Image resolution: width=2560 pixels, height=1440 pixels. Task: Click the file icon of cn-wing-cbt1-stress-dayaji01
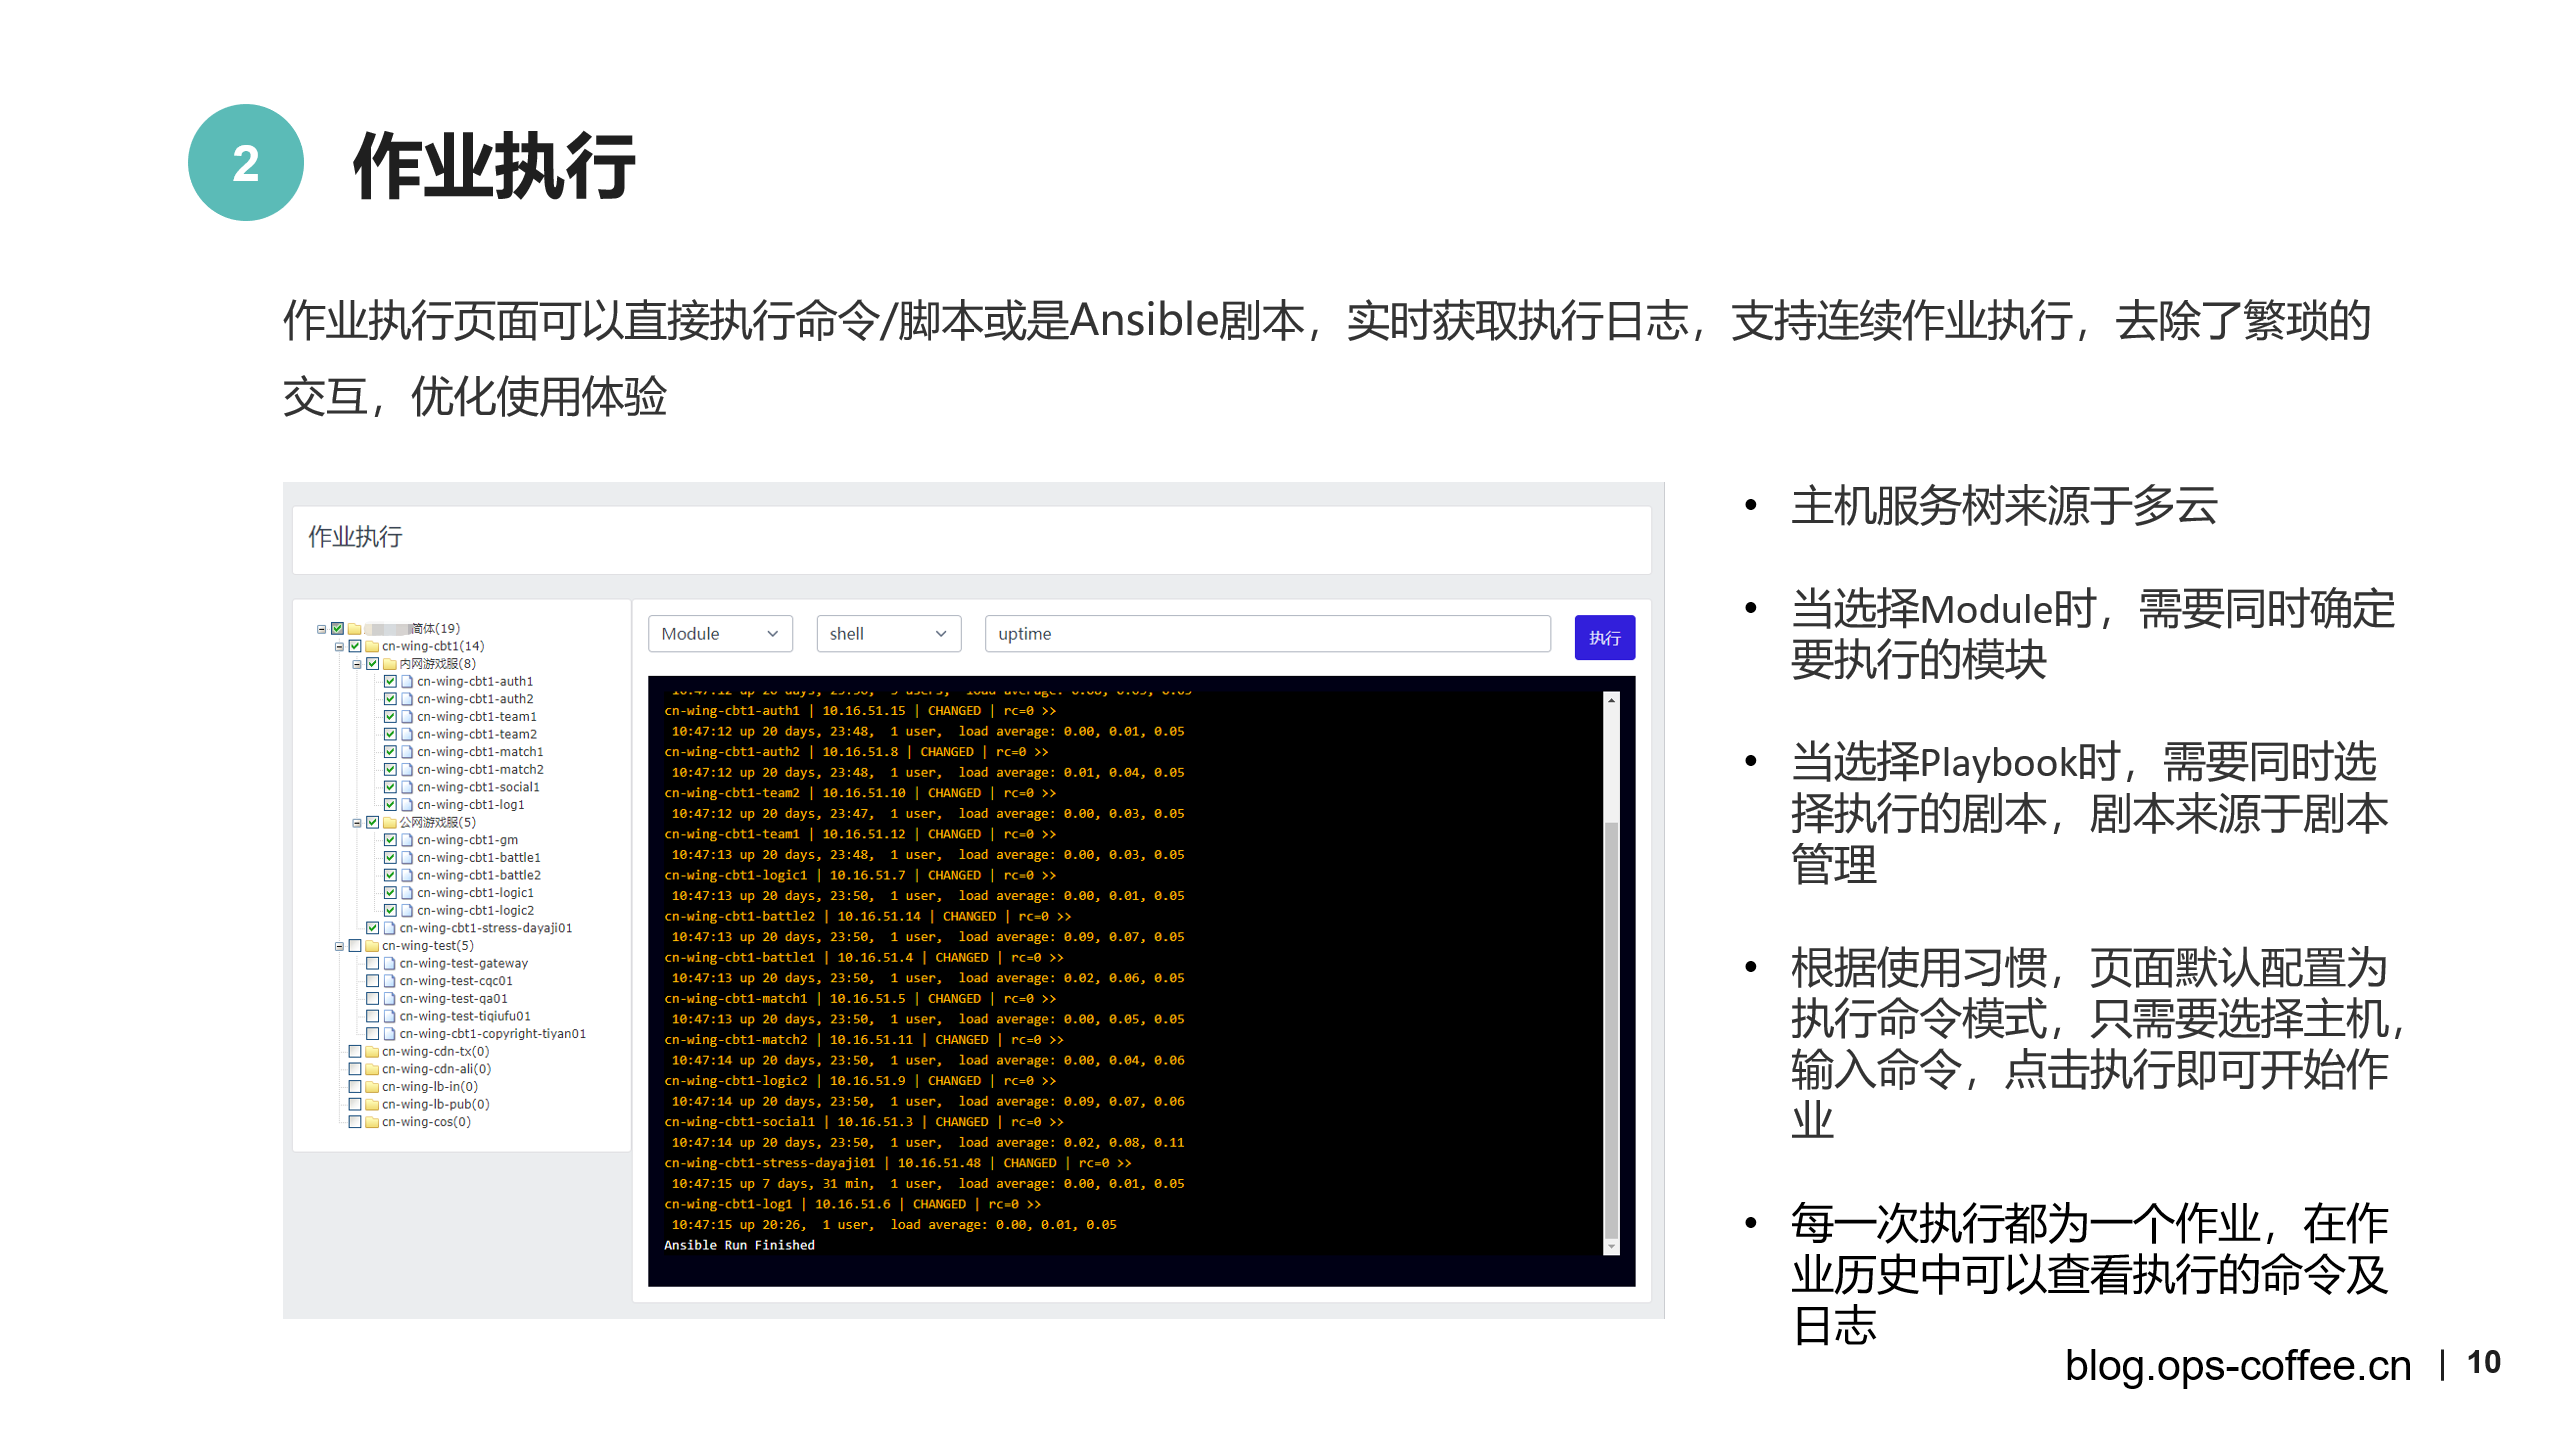pos(390,928)
